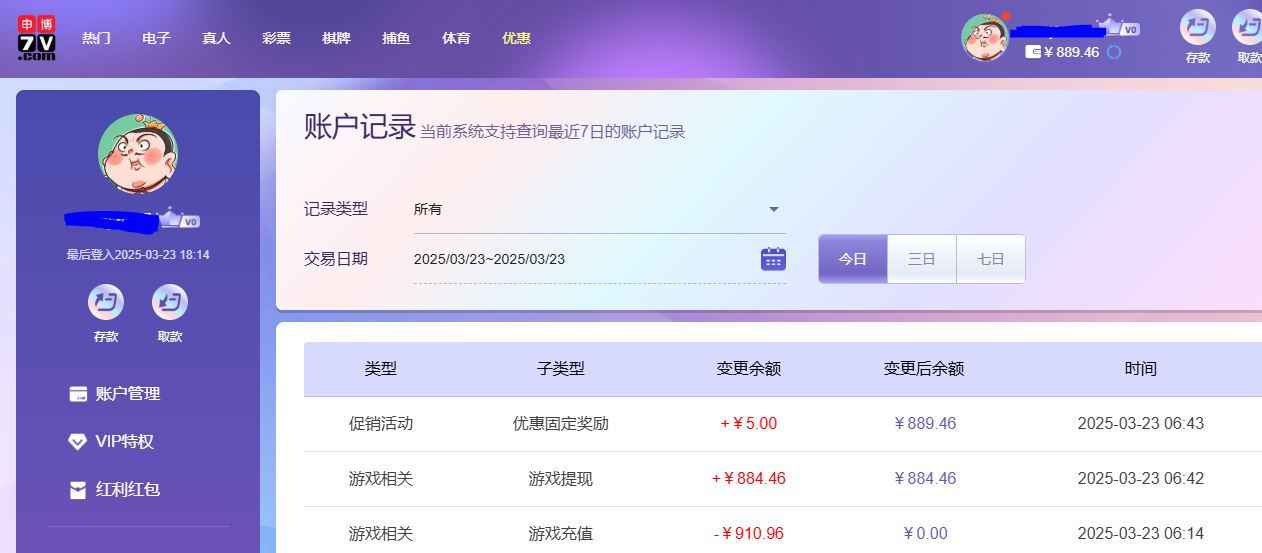Click the sidebar deposit (存款) icon
Viewport: 1262px width, 553px height.
tap(106, 302)
